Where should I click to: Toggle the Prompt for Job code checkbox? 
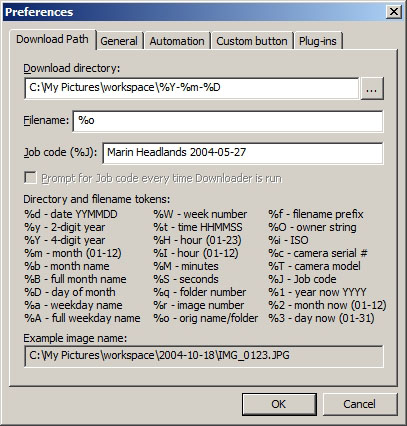tap(30, 178)
